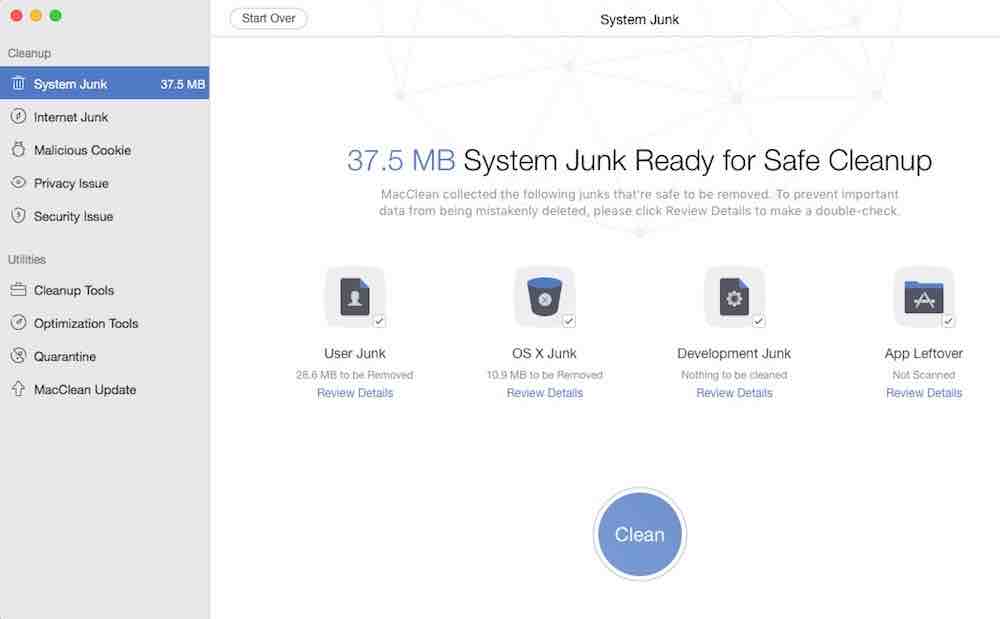This screenshot has height=619, width=1000.
Task: Click the 'Nothing to be cleaned' text
Action: [734, 375]
